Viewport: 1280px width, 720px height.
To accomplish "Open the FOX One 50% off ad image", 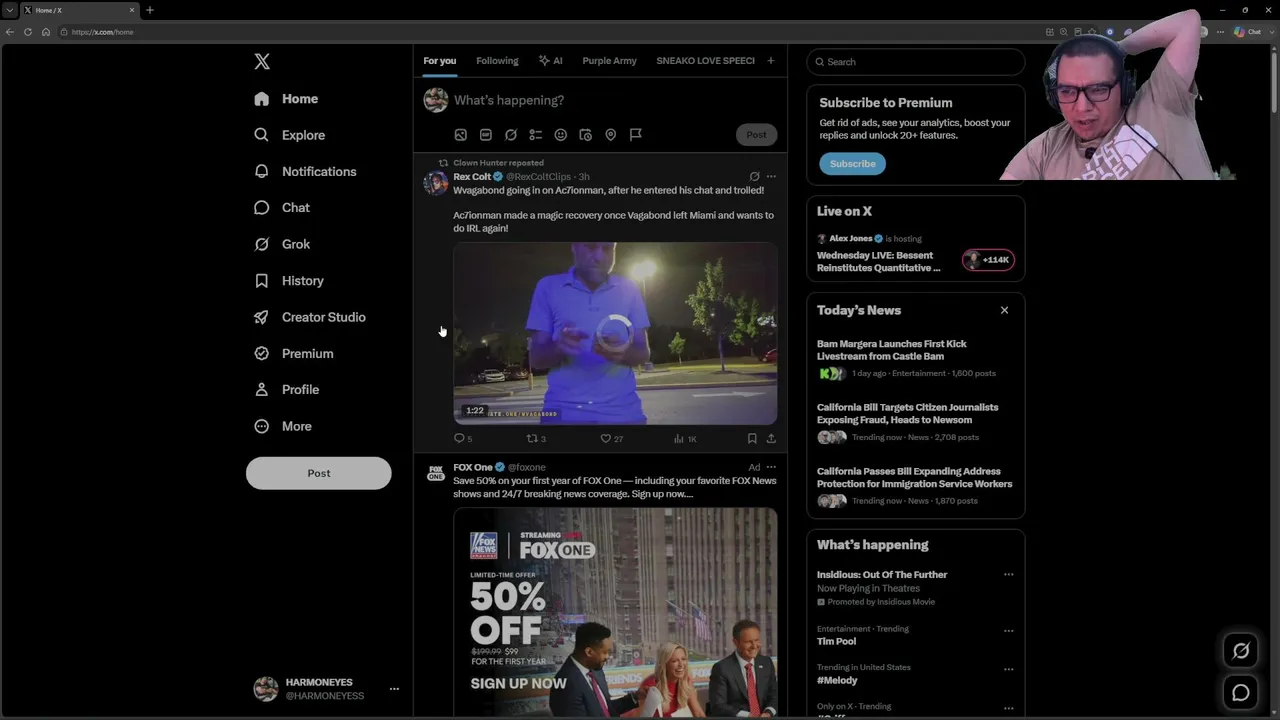I will click(x=615, y=612).
